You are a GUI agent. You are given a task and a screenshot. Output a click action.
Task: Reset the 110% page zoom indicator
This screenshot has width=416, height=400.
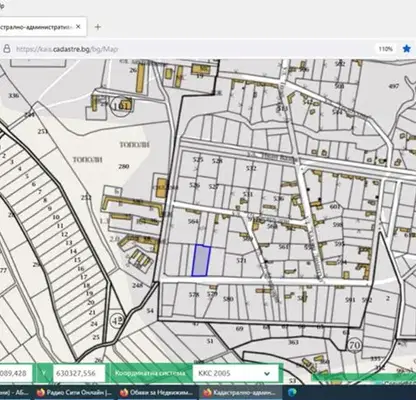pos(385,49)
